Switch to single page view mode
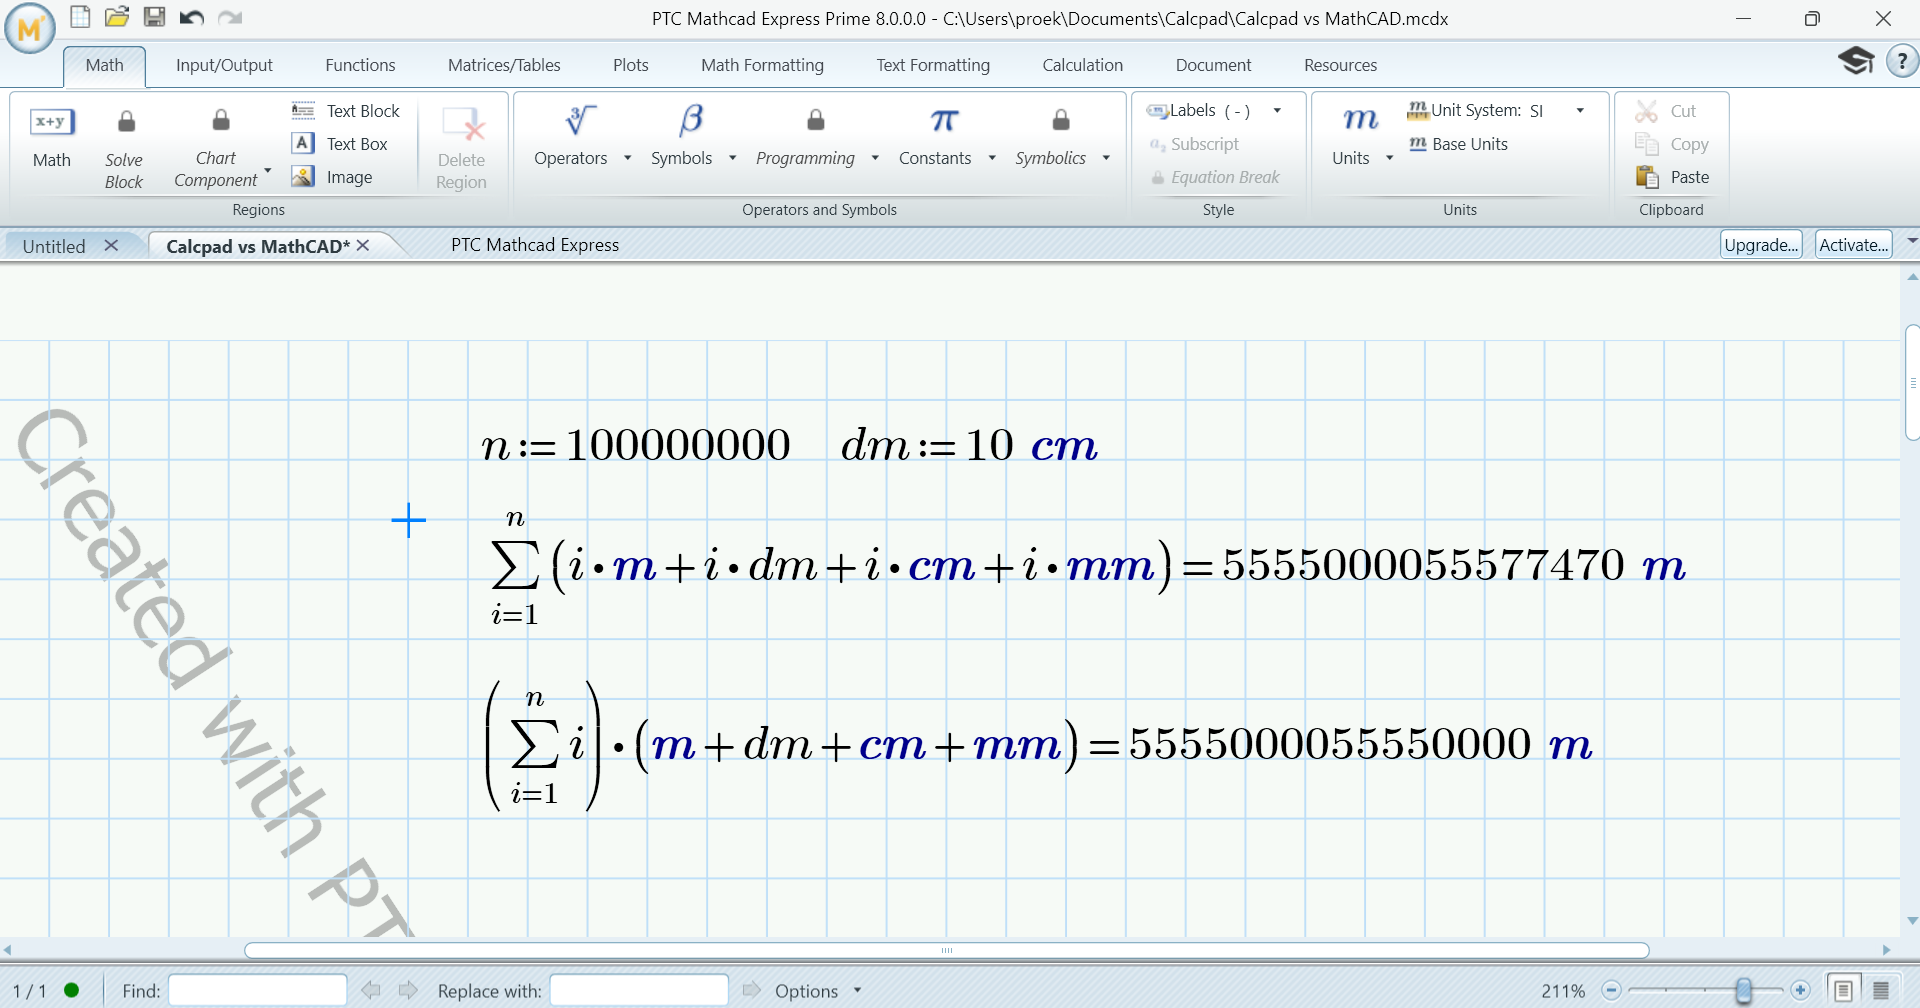 click(1845, 990)
